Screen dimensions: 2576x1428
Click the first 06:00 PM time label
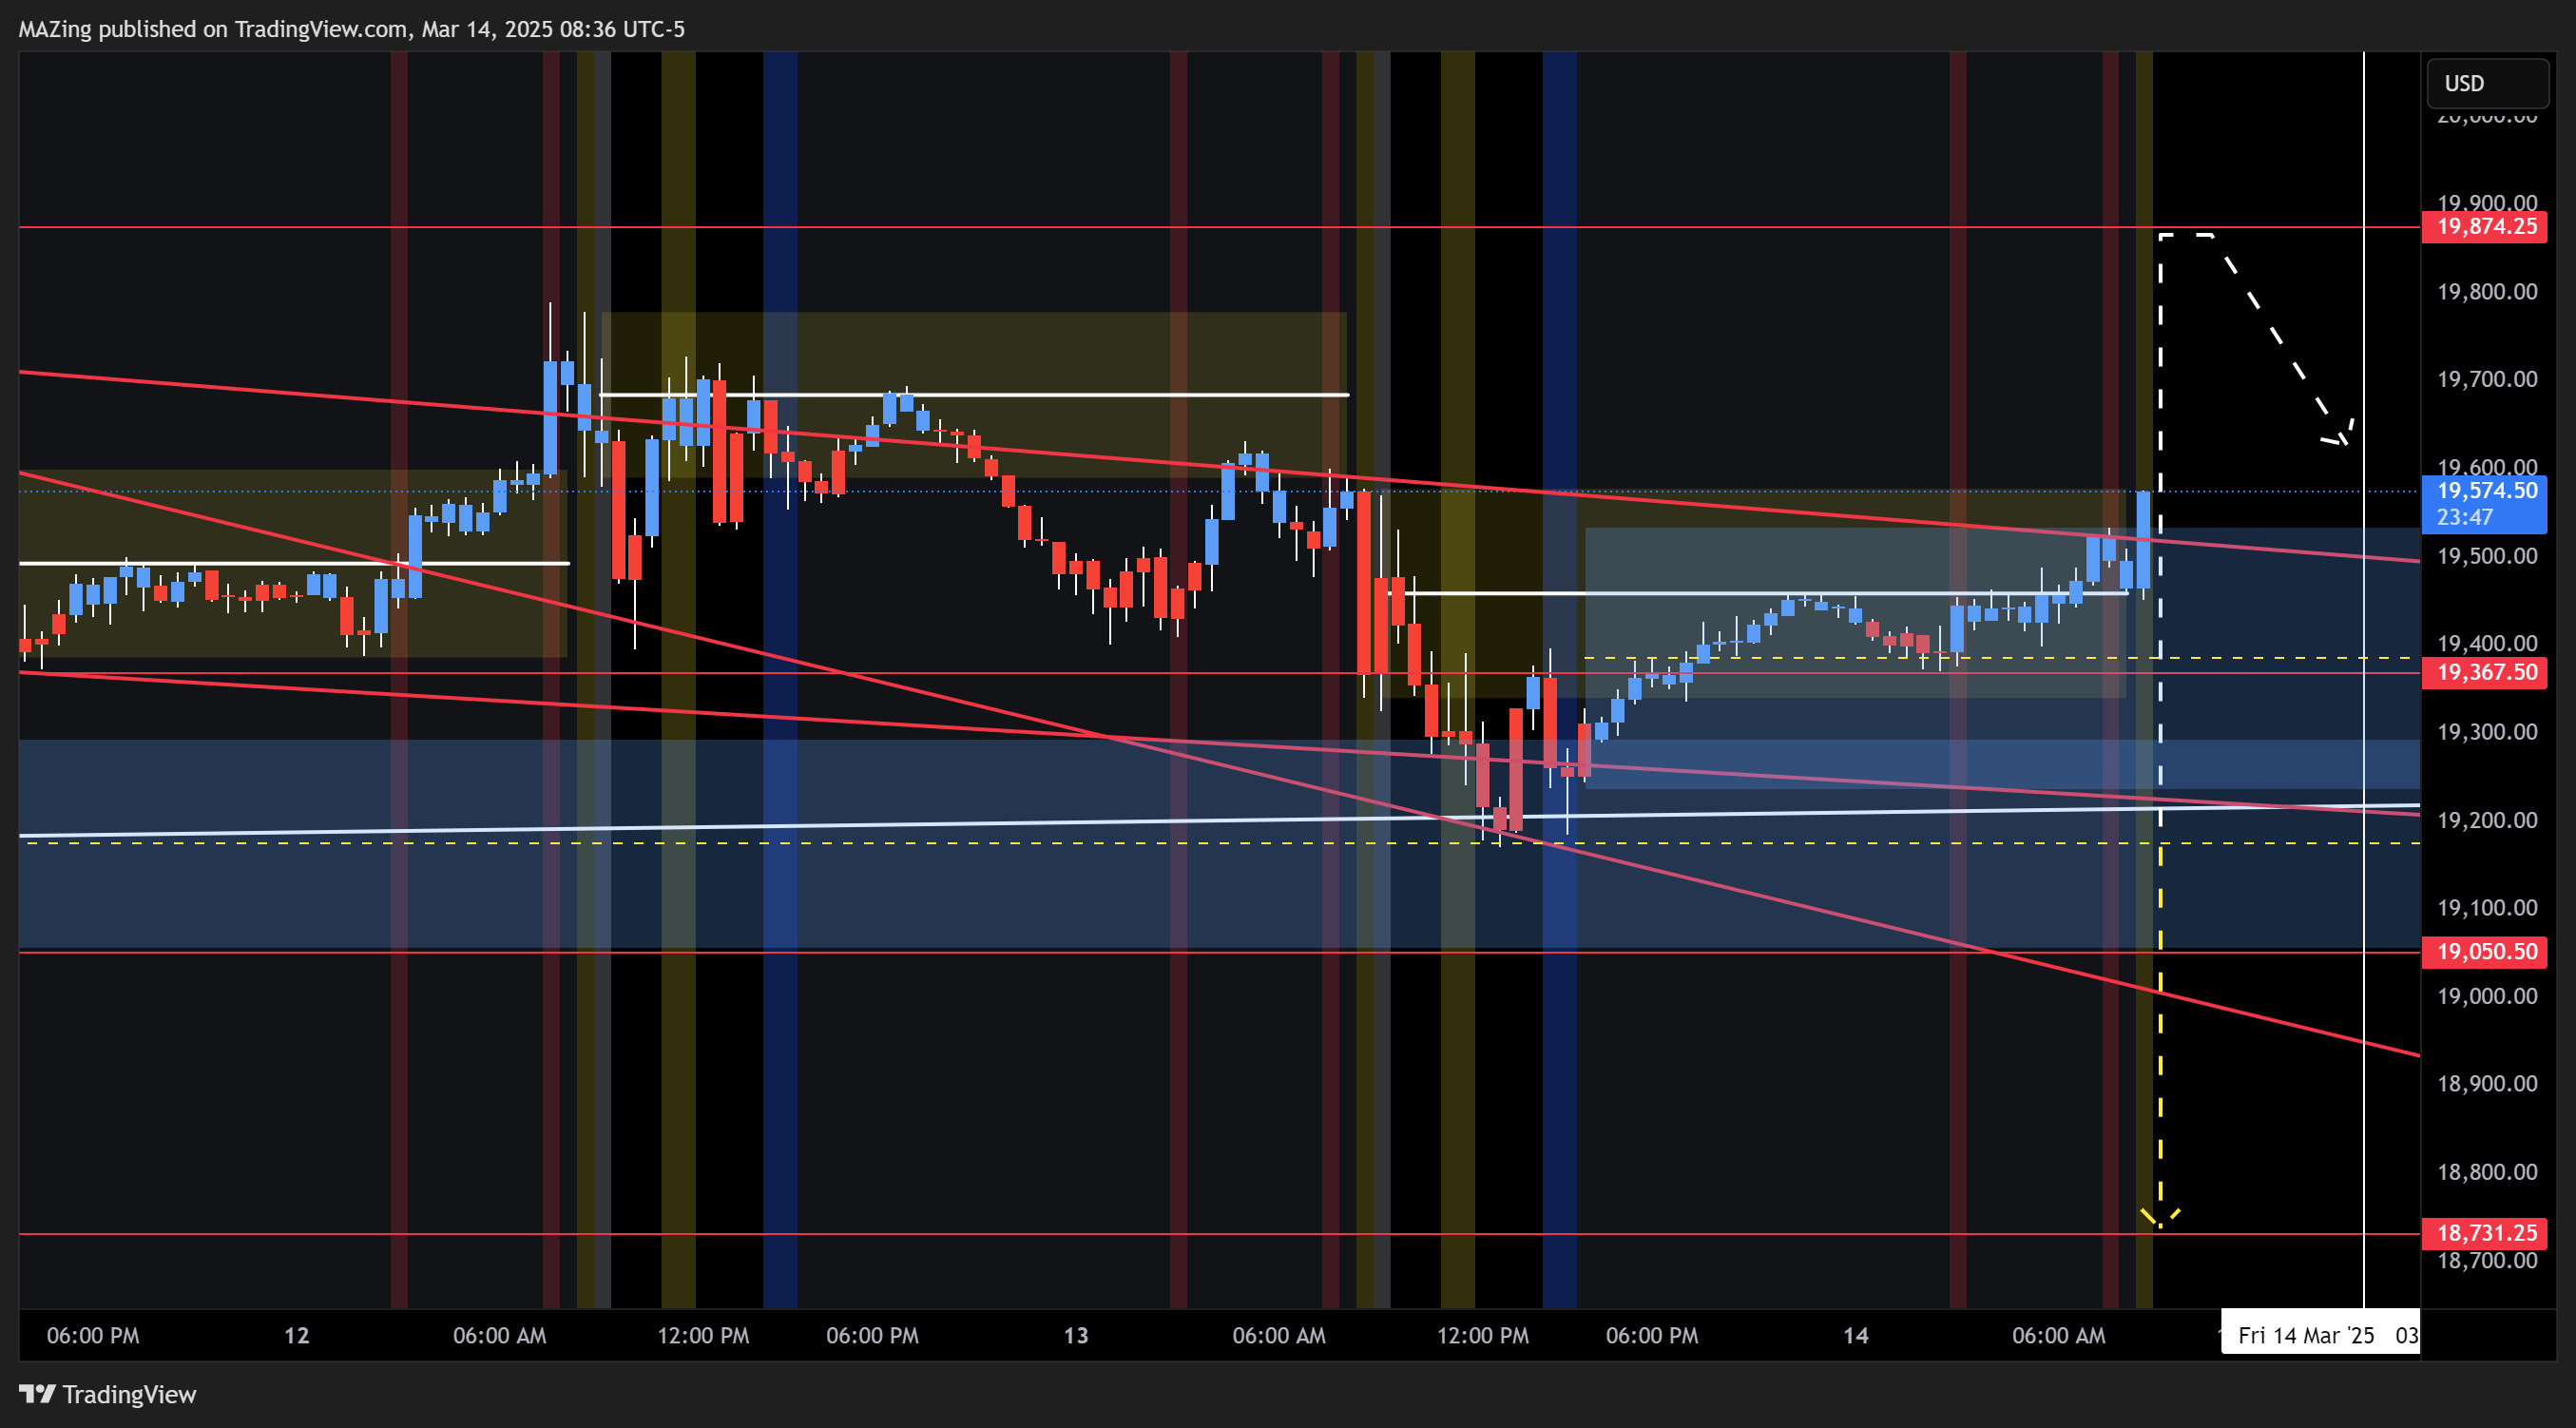click(93, 1335)
